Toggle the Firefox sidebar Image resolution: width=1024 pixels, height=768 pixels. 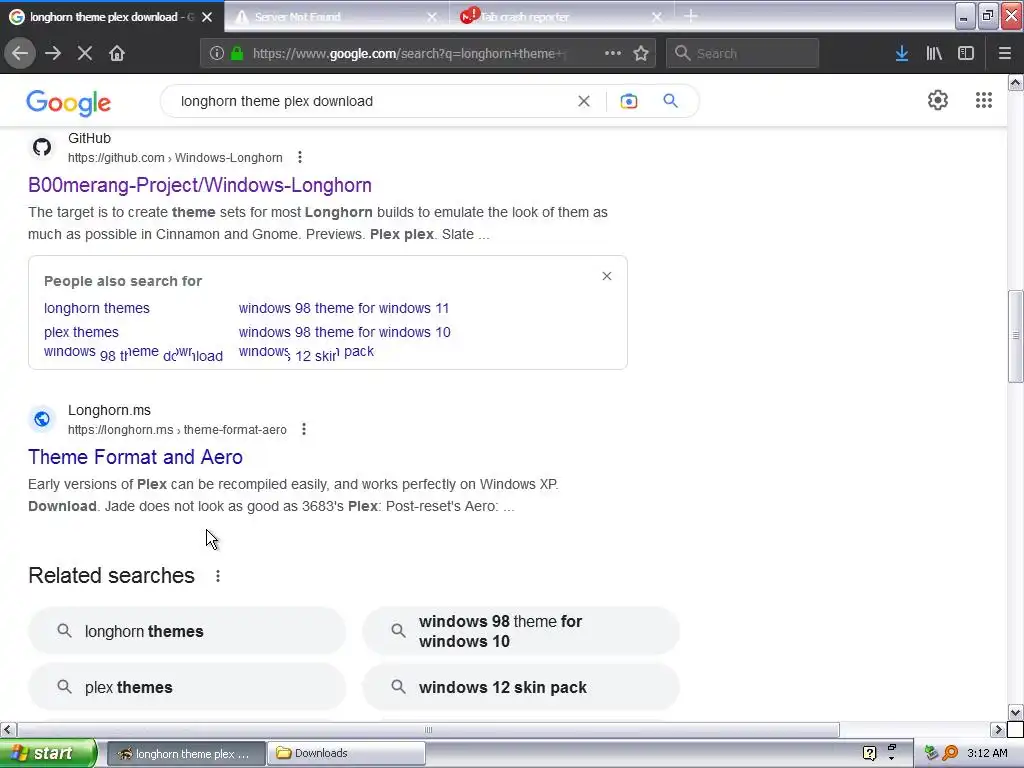pyautogui.click(x=966, y=54)
